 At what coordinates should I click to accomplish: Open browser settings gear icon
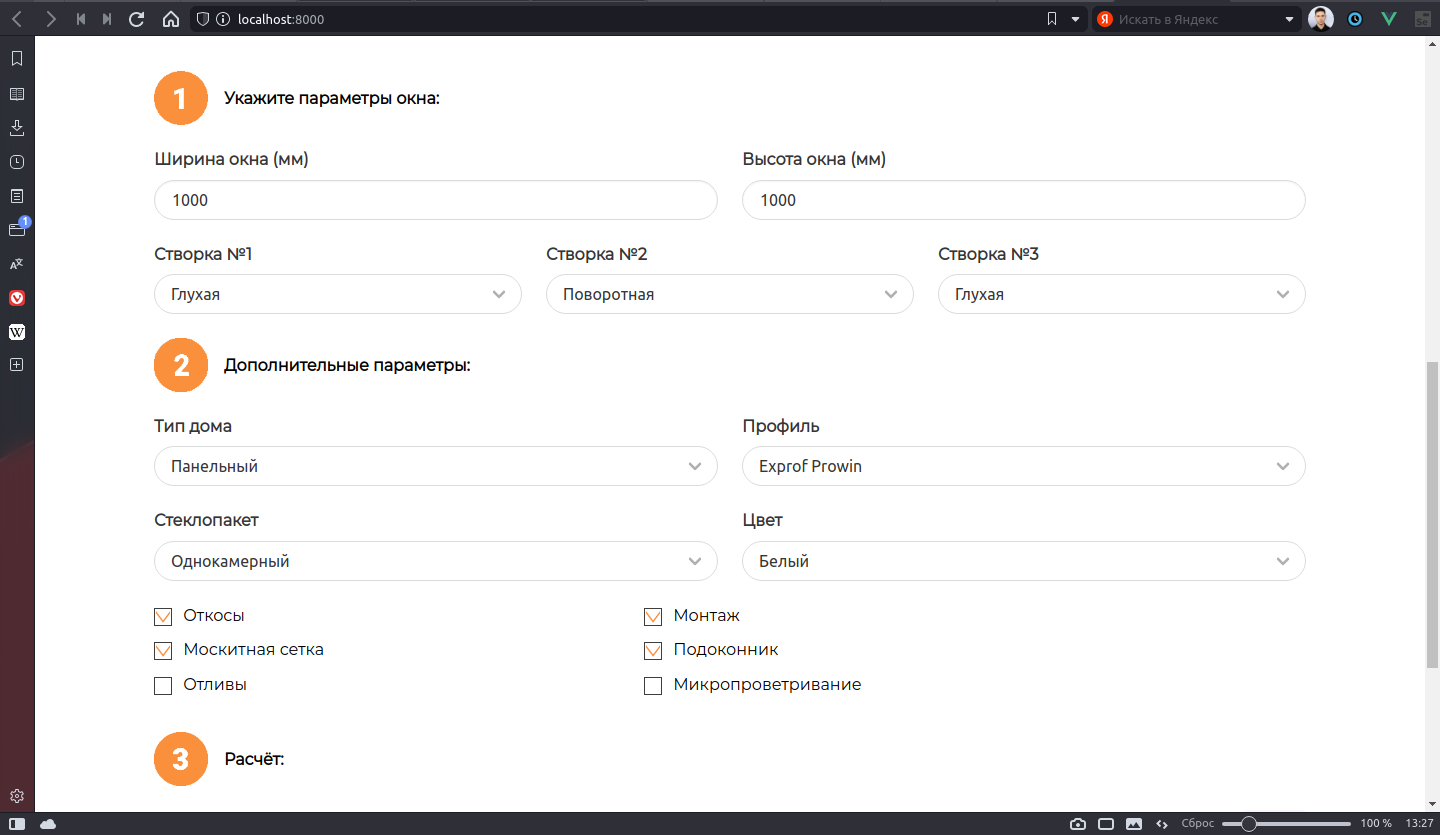click(17, 797)
